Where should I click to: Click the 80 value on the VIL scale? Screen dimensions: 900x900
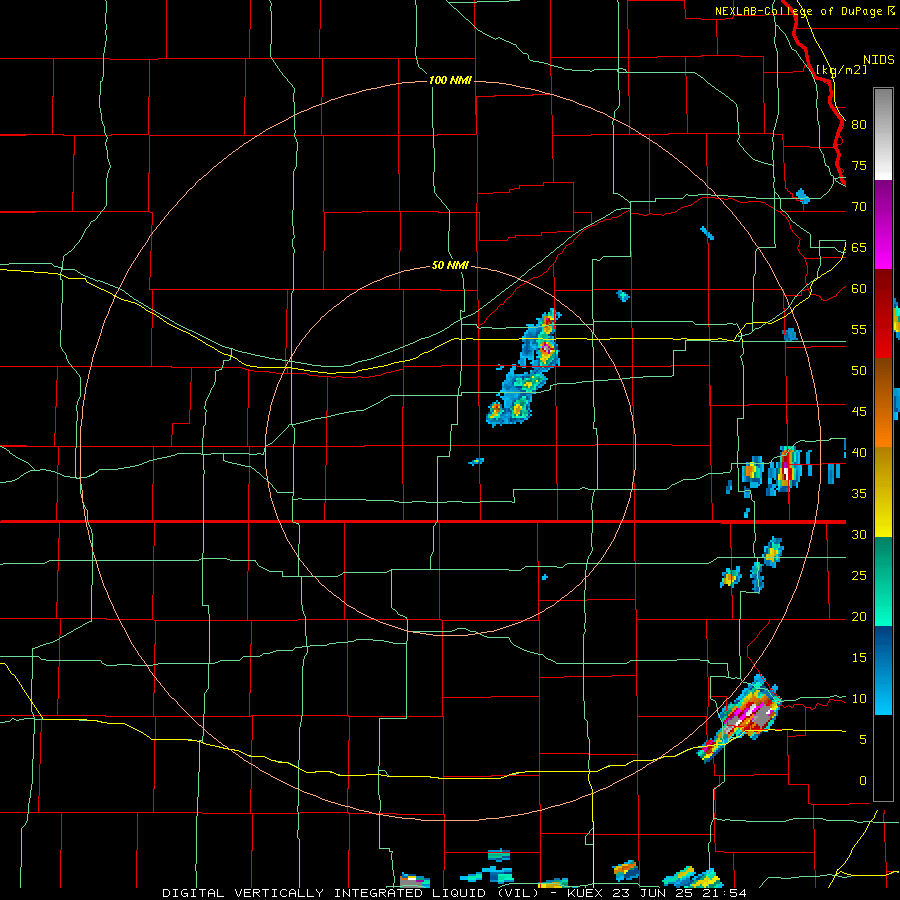859,125
